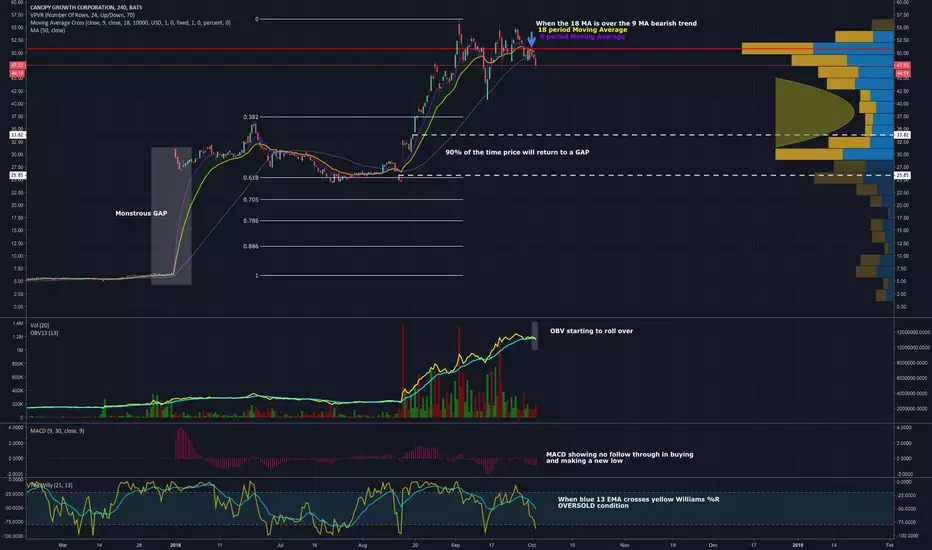Screen dimensions: 932x550
Task: Select the 33.82 price tag on left edge
Action: [17, 135]
